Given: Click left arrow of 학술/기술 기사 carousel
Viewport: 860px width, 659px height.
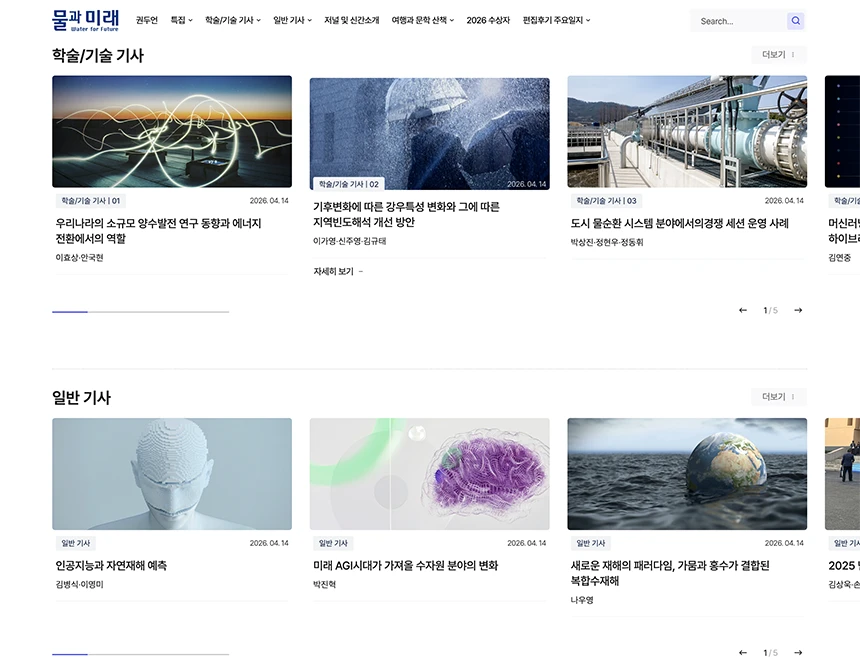Looking at the screenshot, I should click(741, 310).
